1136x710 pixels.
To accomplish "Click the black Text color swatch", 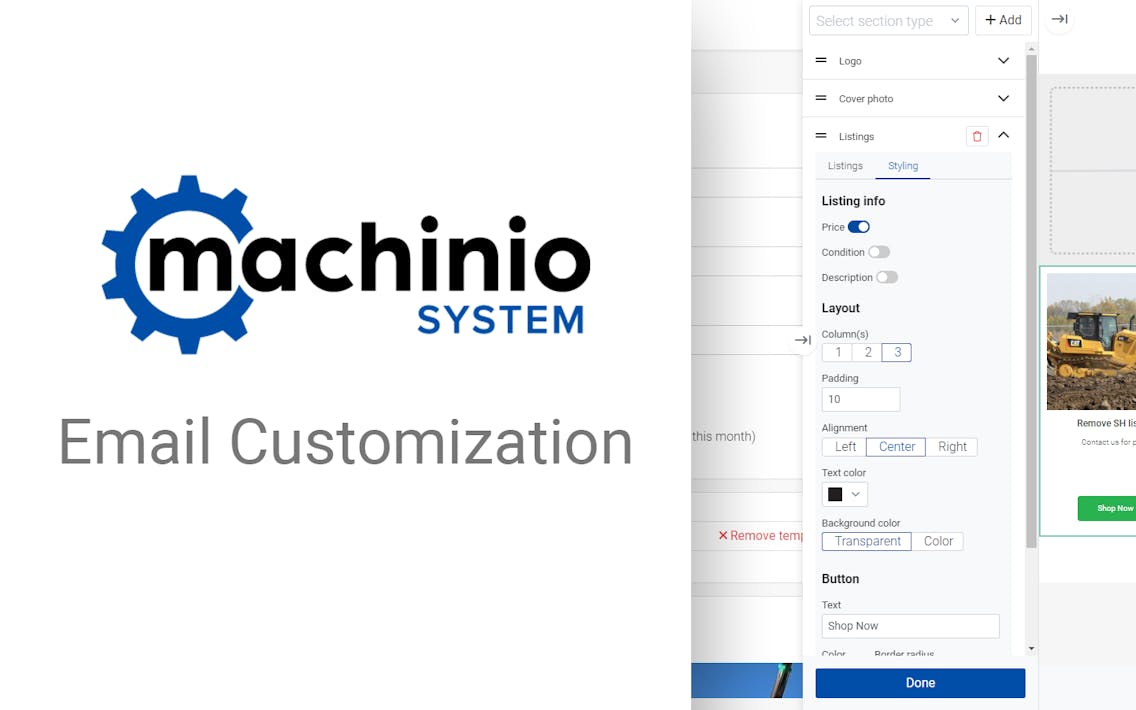I will (x=835, y=494).
